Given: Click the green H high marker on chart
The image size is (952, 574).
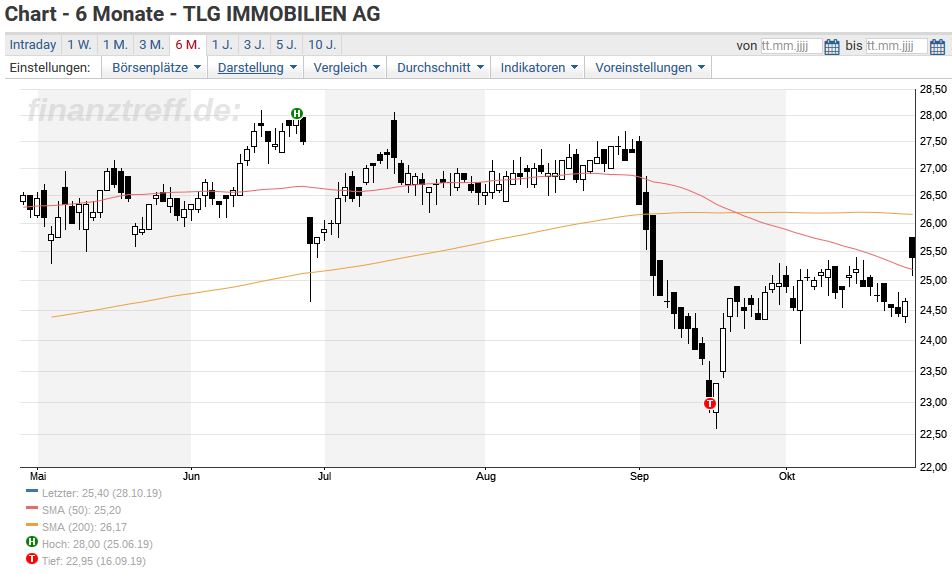Looking at the screenshot, I should click(x=296, y=113).
